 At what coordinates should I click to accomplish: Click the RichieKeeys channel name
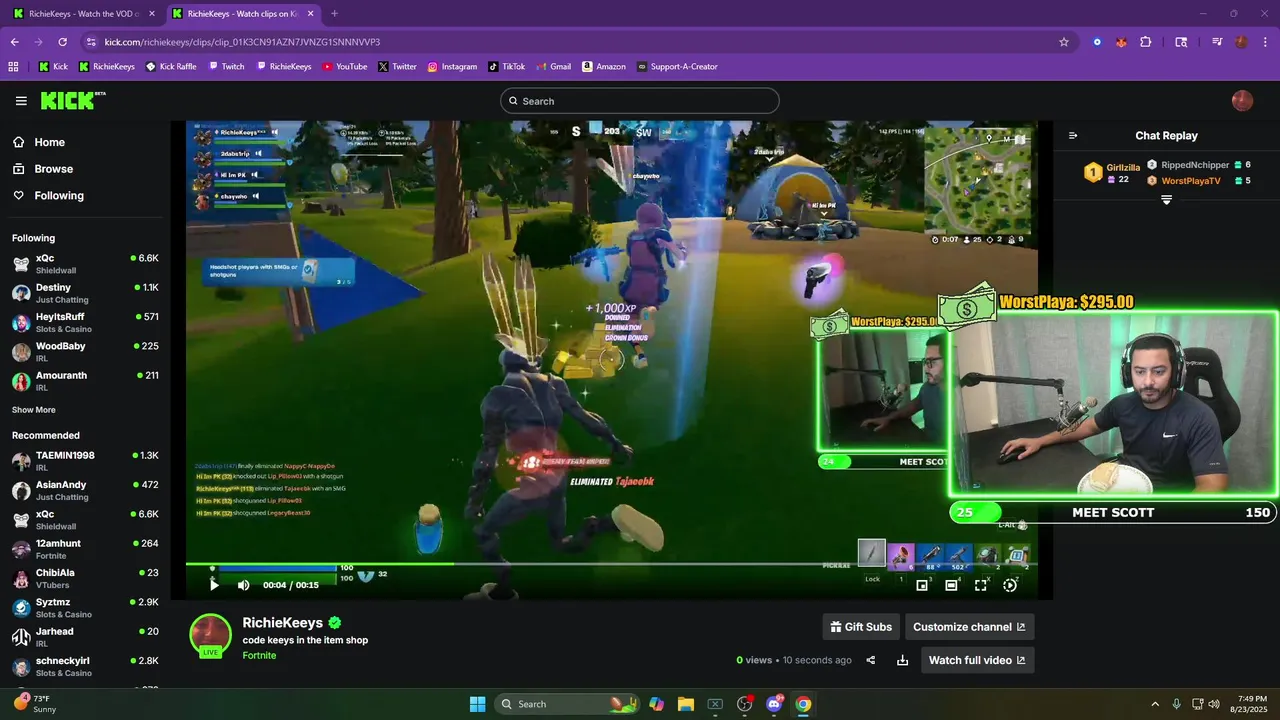283,622
